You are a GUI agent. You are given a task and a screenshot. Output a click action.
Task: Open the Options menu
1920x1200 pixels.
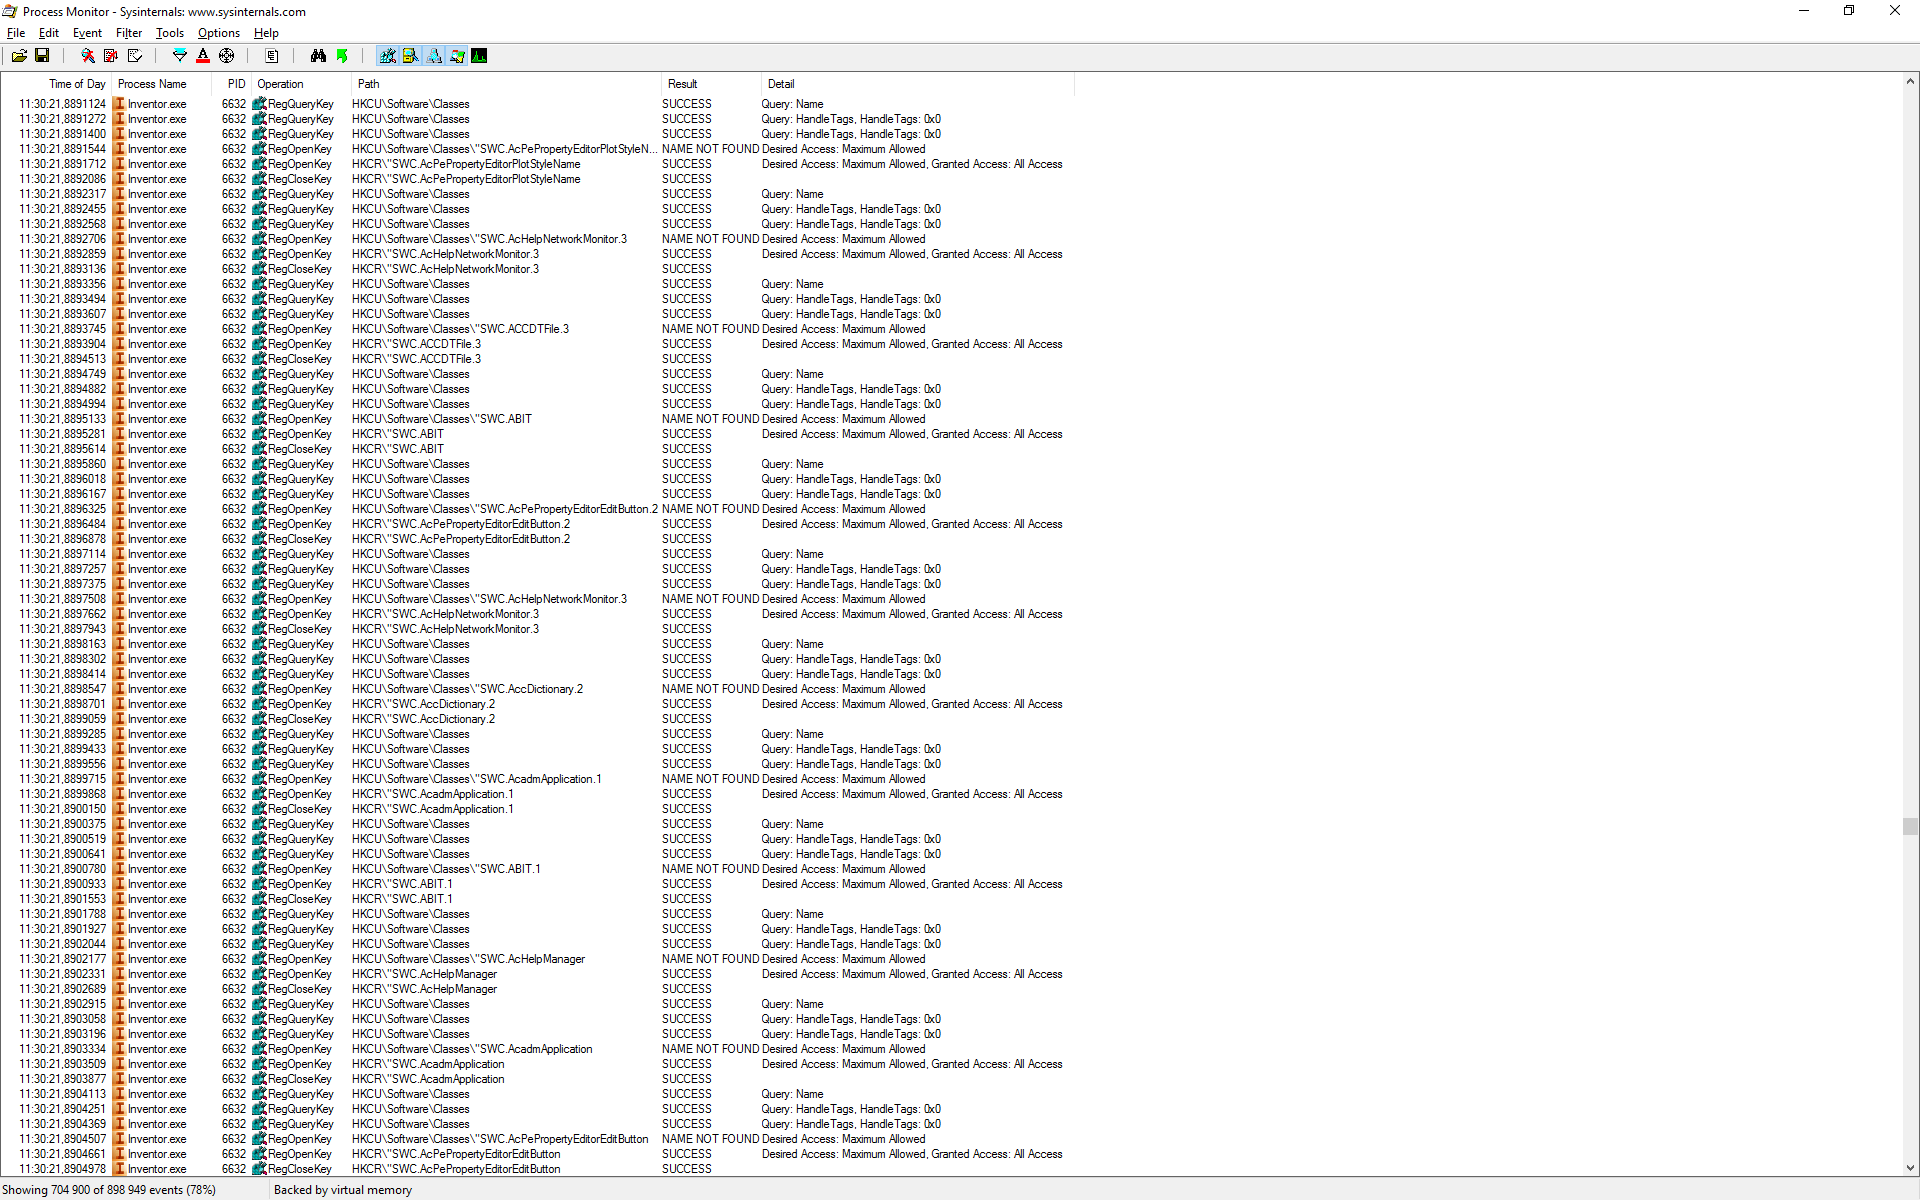coord(219,33)
